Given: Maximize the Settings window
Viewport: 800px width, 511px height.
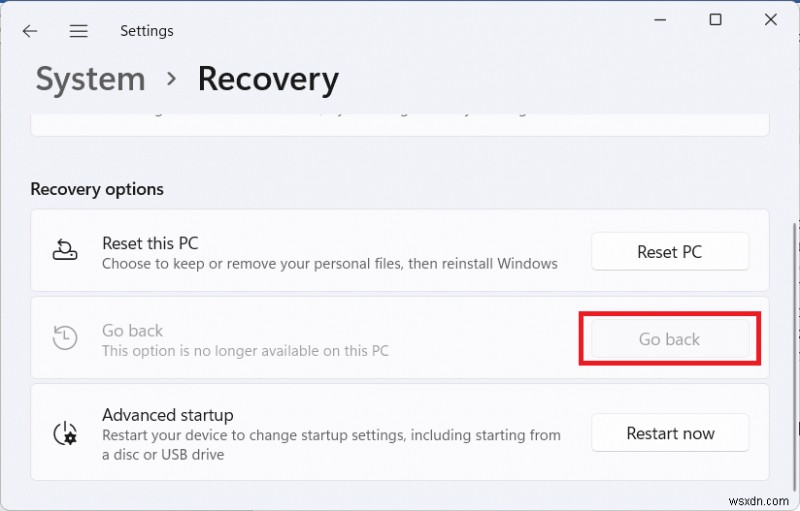Looking at the screenshot, I should coord(716,20).
